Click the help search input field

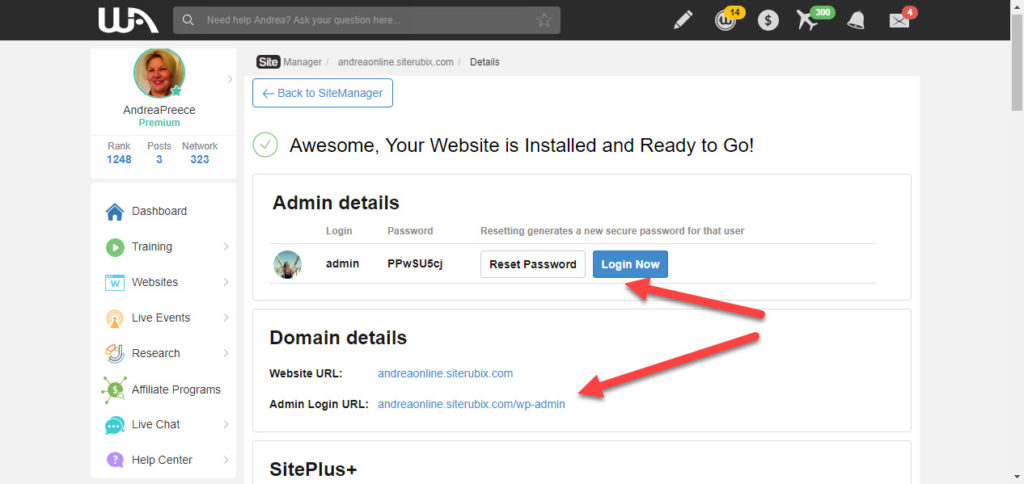pos(366,20)
